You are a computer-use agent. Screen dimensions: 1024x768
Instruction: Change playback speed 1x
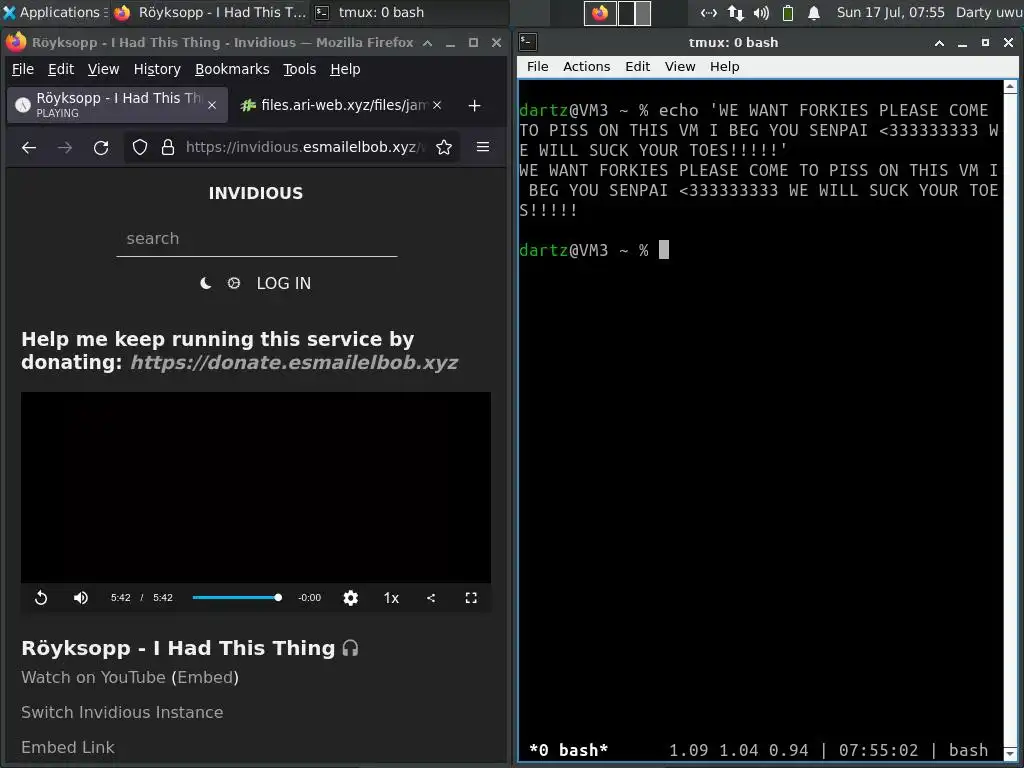[391, 598]
